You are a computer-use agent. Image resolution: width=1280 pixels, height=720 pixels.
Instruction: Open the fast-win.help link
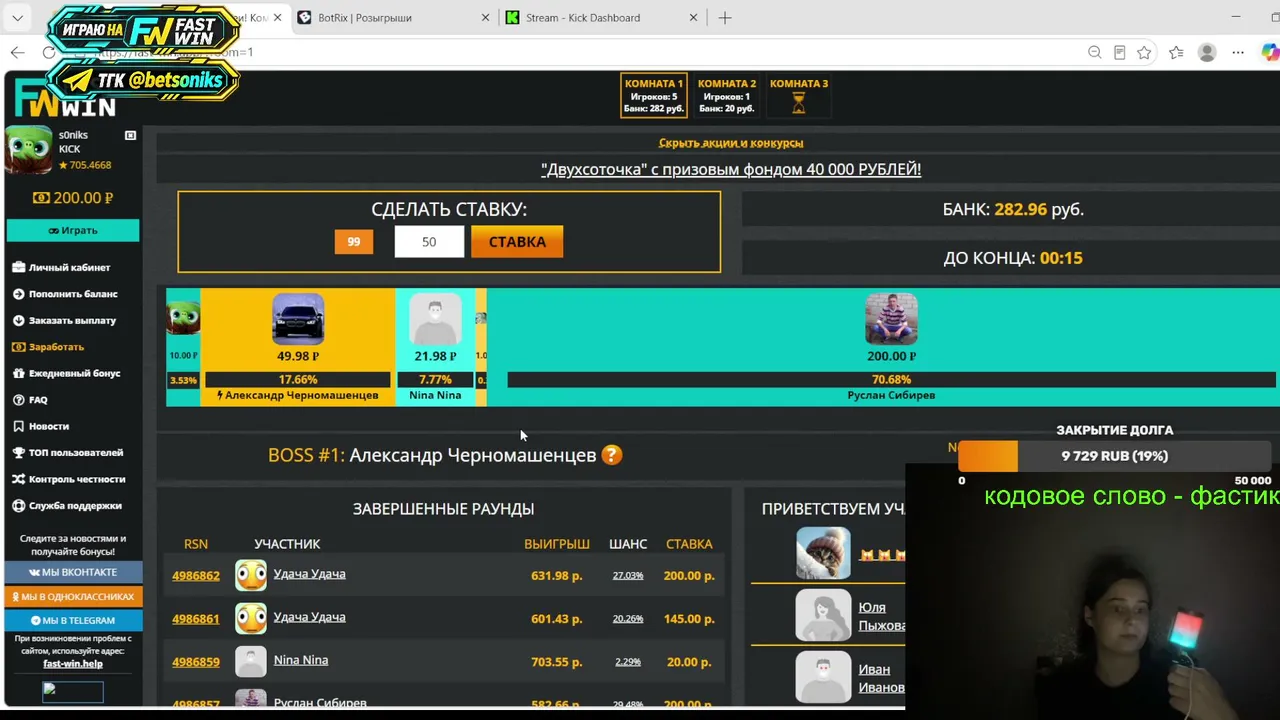click(73, 664)
